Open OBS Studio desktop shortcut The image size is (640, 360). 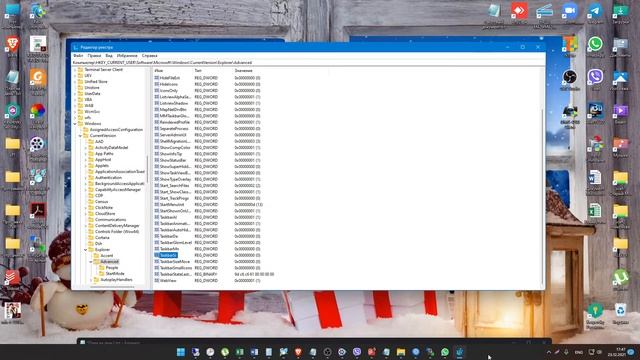click(570, 78)
